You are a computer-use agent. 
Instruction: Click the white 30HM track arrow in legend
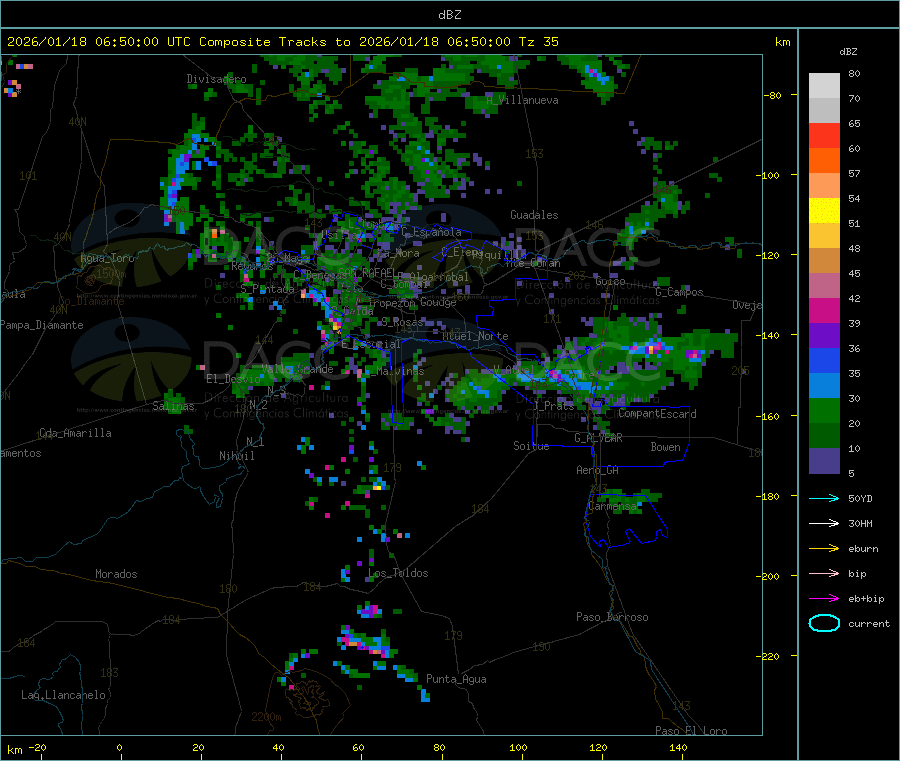click(x=824, y=523)
